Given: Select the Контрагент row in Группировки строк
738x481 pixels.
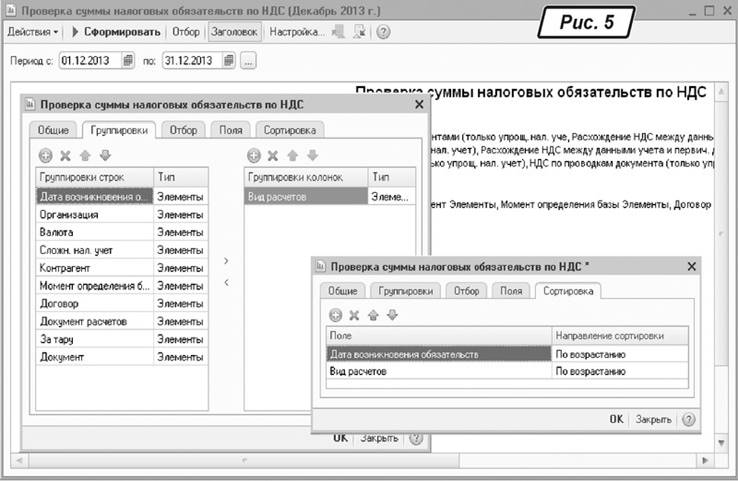Looking at the screenshot, I should coord(95,268).
